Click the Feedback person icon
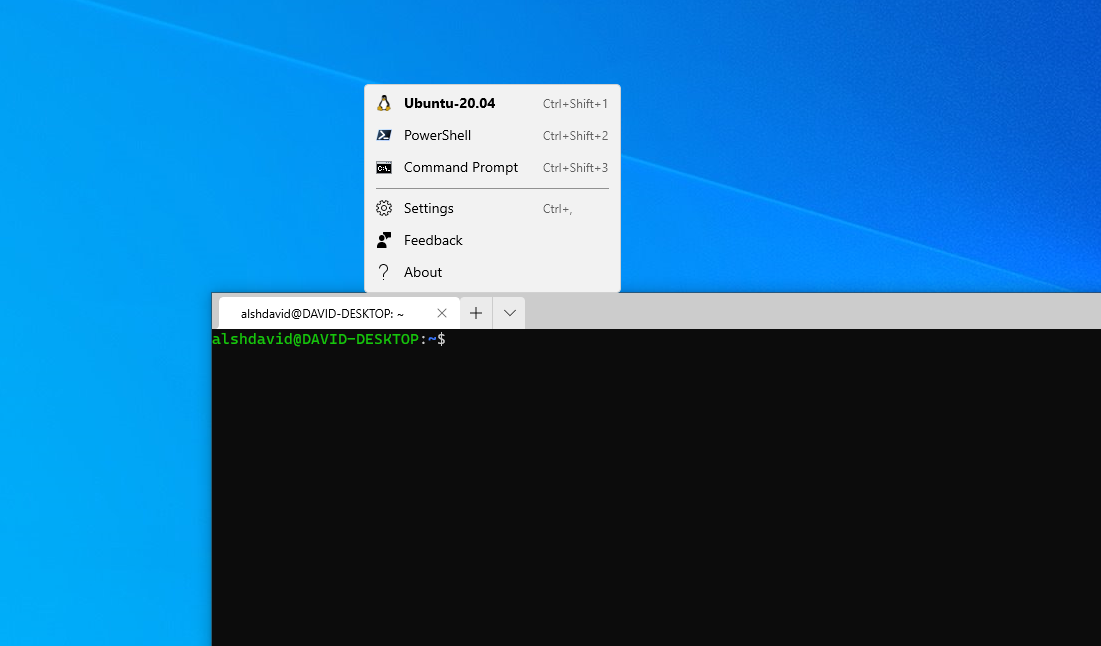 pyautogui.click(x=383, y=240)
